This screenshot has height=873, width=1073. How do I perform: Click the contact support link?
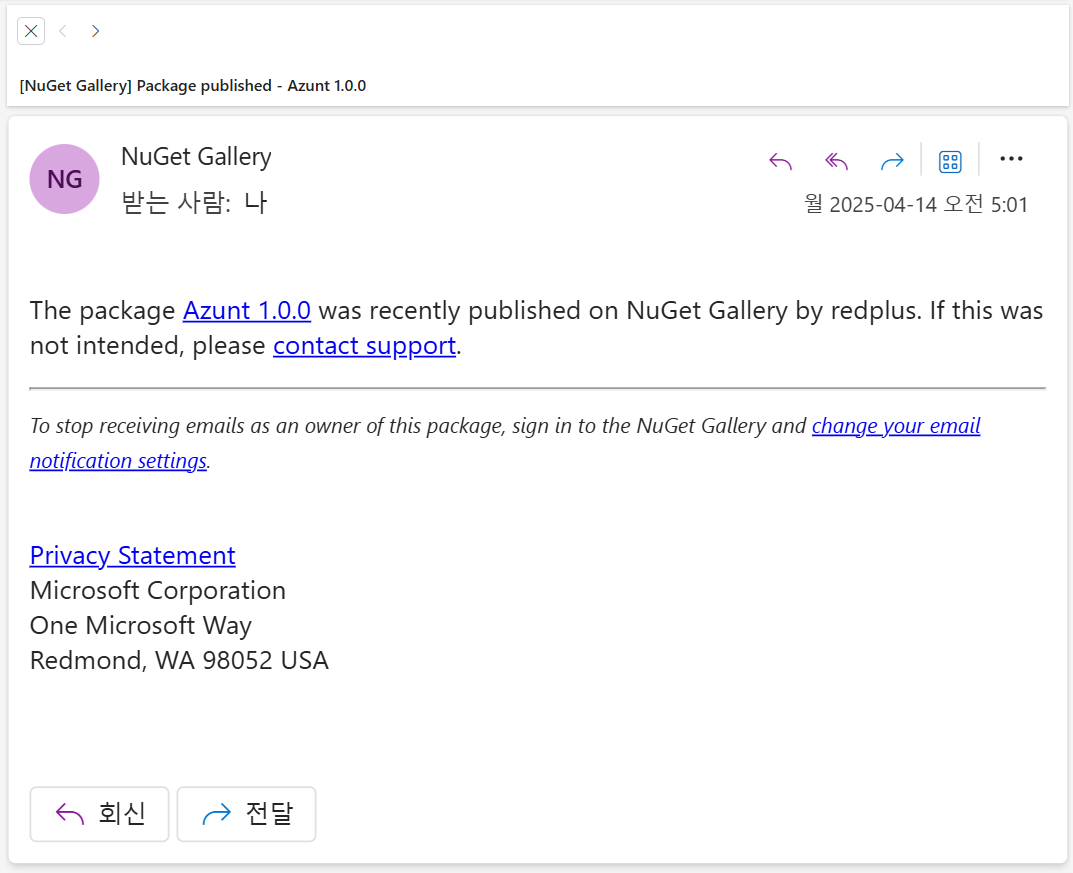click(364, 346)
